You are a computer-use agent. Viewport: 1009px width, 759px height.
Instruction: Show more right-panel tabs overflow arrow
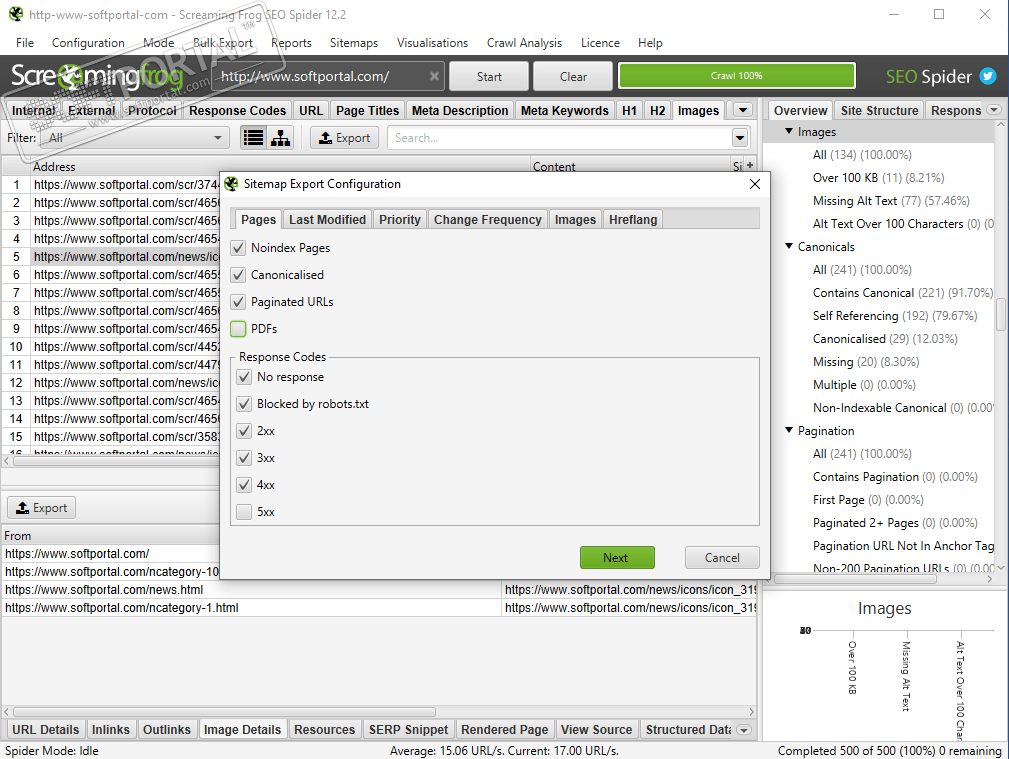point(994,109)
